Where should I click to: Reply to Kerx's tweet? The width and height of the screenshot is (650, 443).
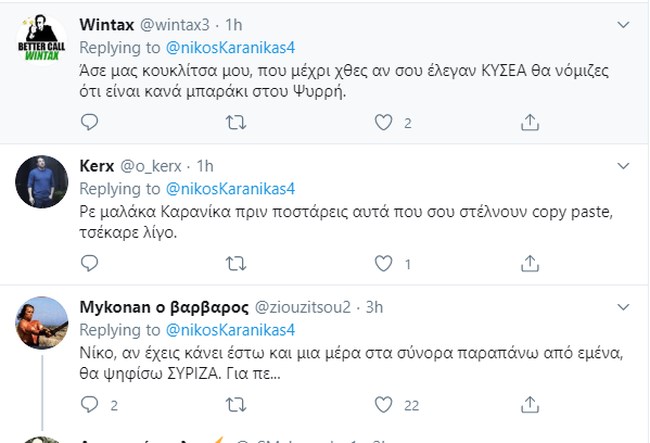tap(89, 264)
